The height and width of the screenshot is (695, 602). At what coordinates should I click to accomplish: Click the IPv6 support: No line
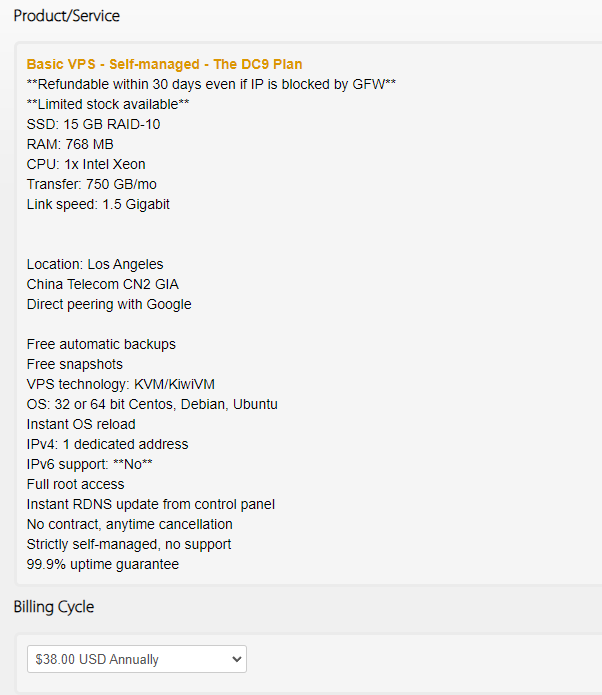90,464
